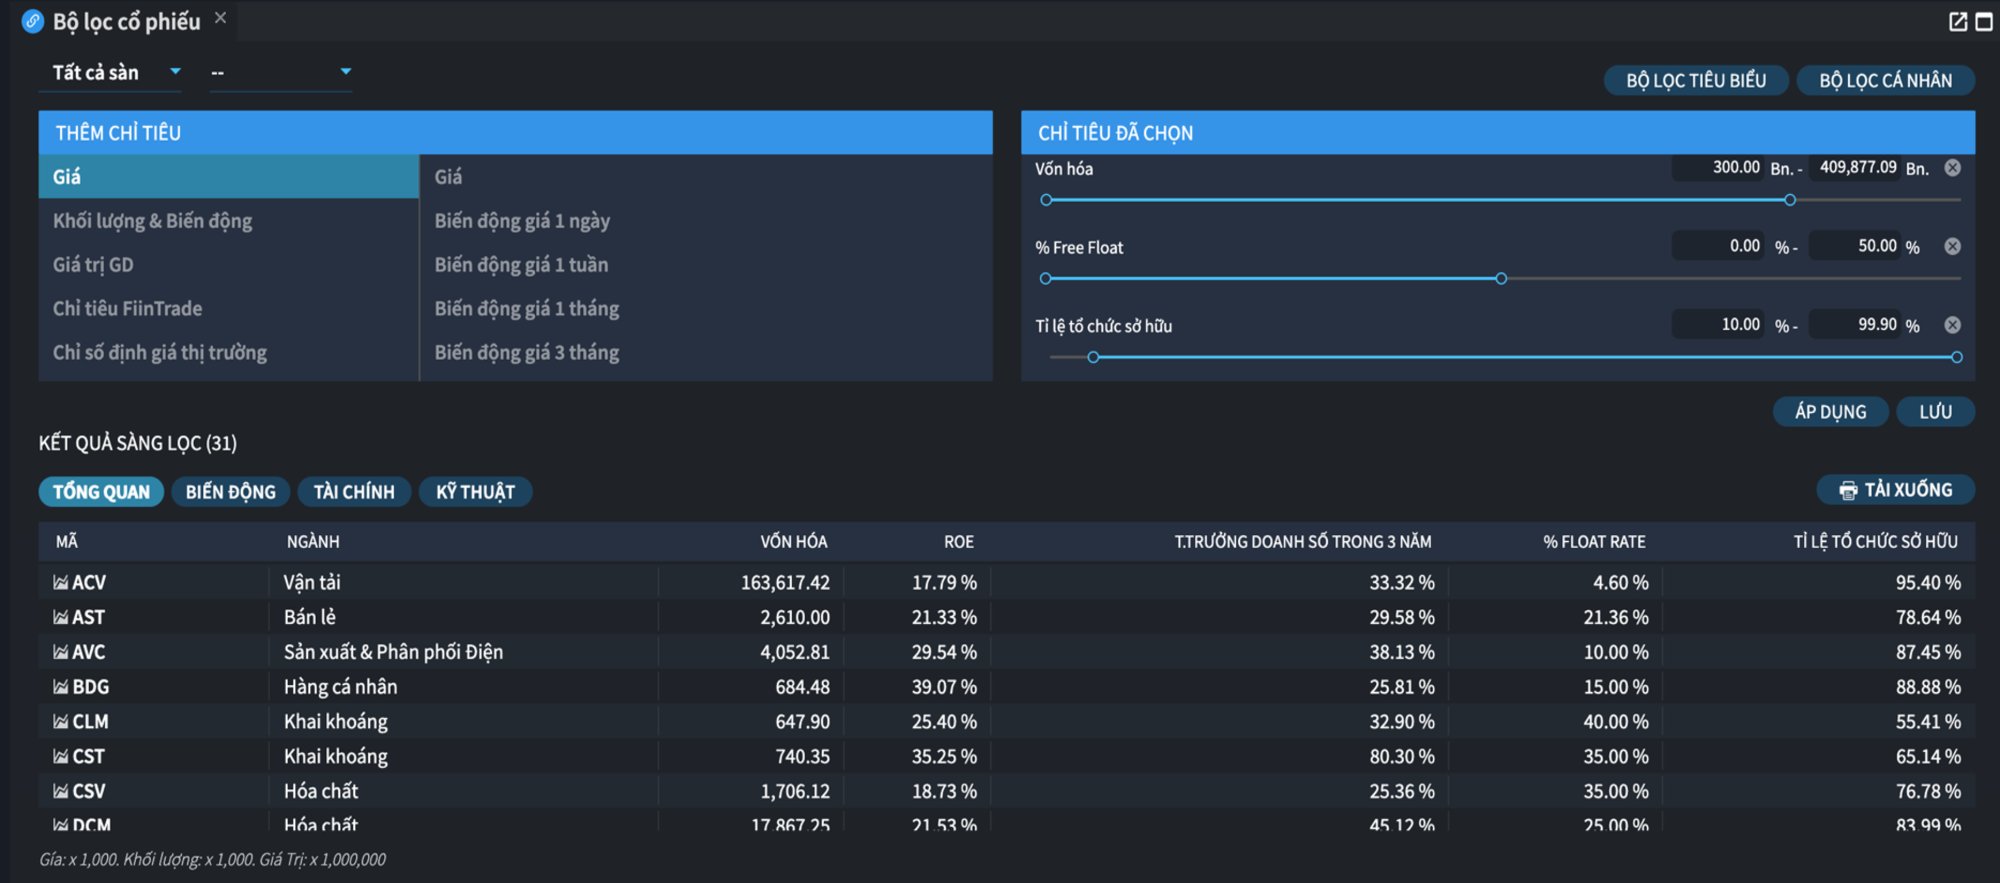Image resolution: width=2000 pixels, height=883 pixels.
Task: Open chart icon for ACV row
Action: click(x=60, y=582)
